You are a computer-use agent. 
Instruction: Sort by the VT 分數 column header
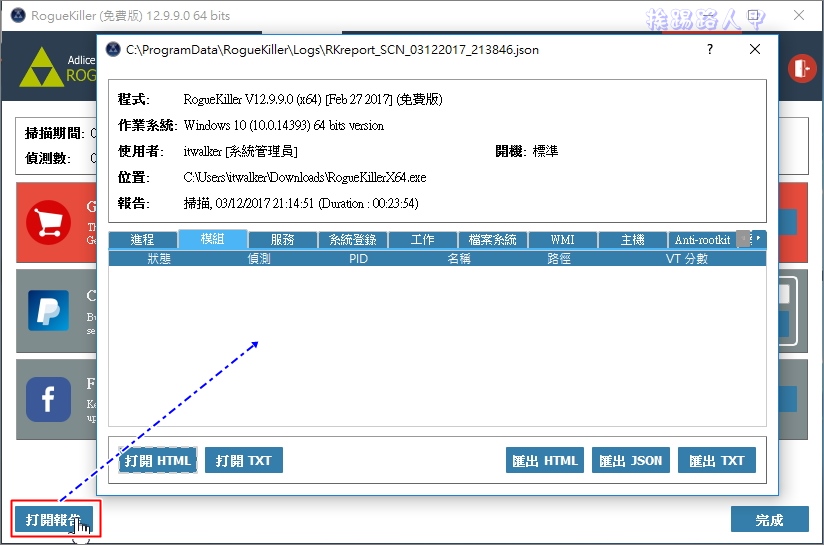pyautogui.click(x=687, y=259)
